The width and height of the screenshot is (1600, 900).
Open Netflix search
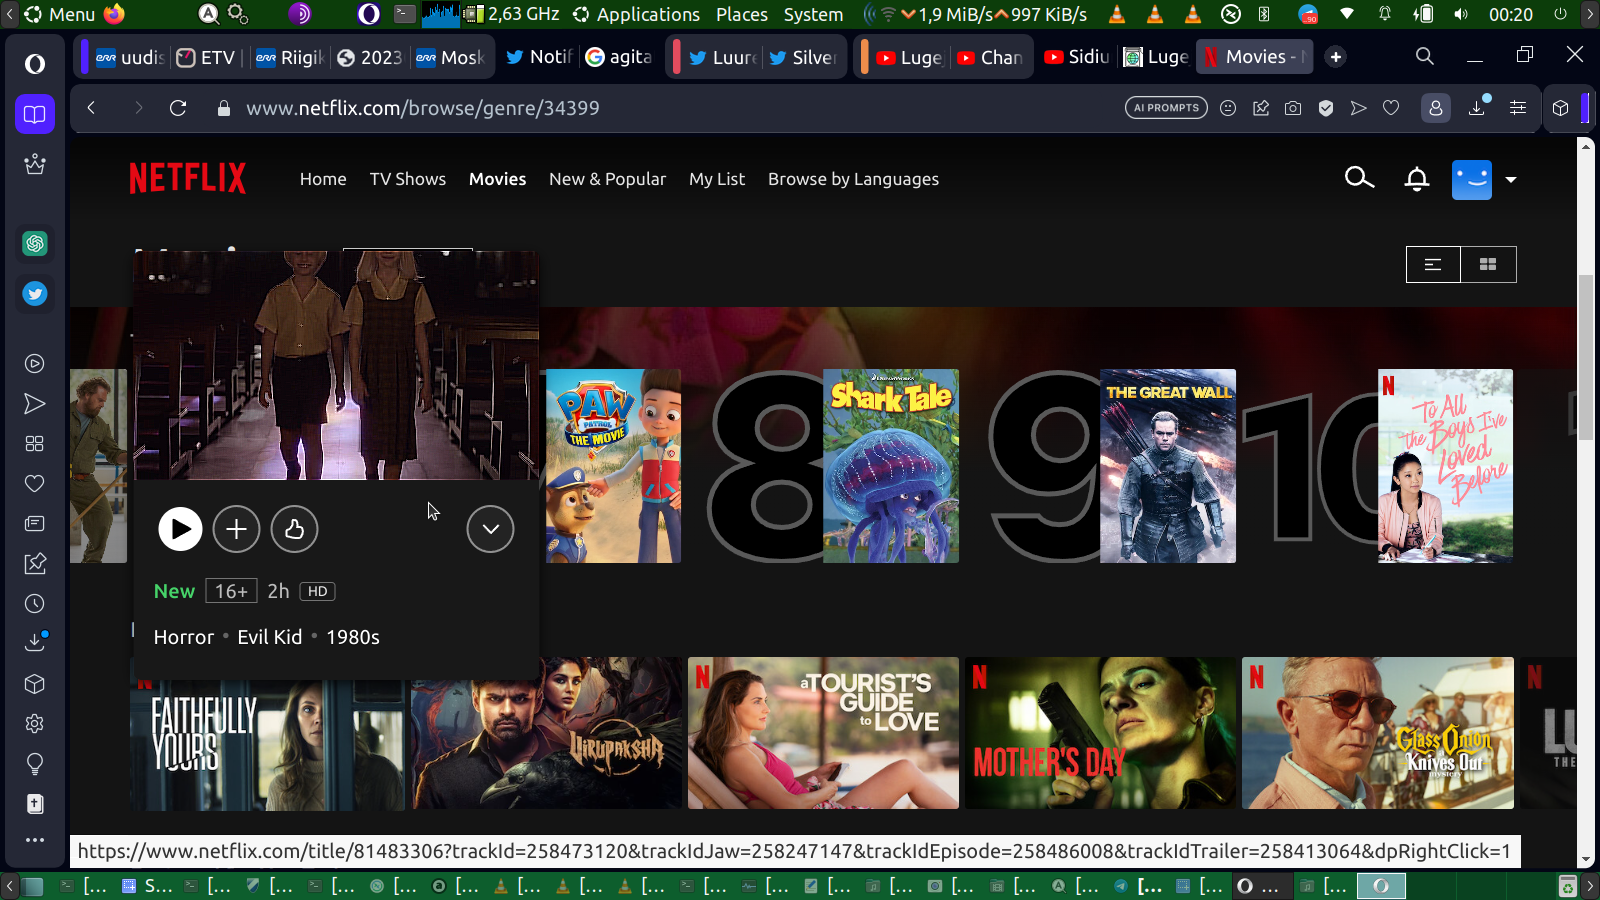1359,178
